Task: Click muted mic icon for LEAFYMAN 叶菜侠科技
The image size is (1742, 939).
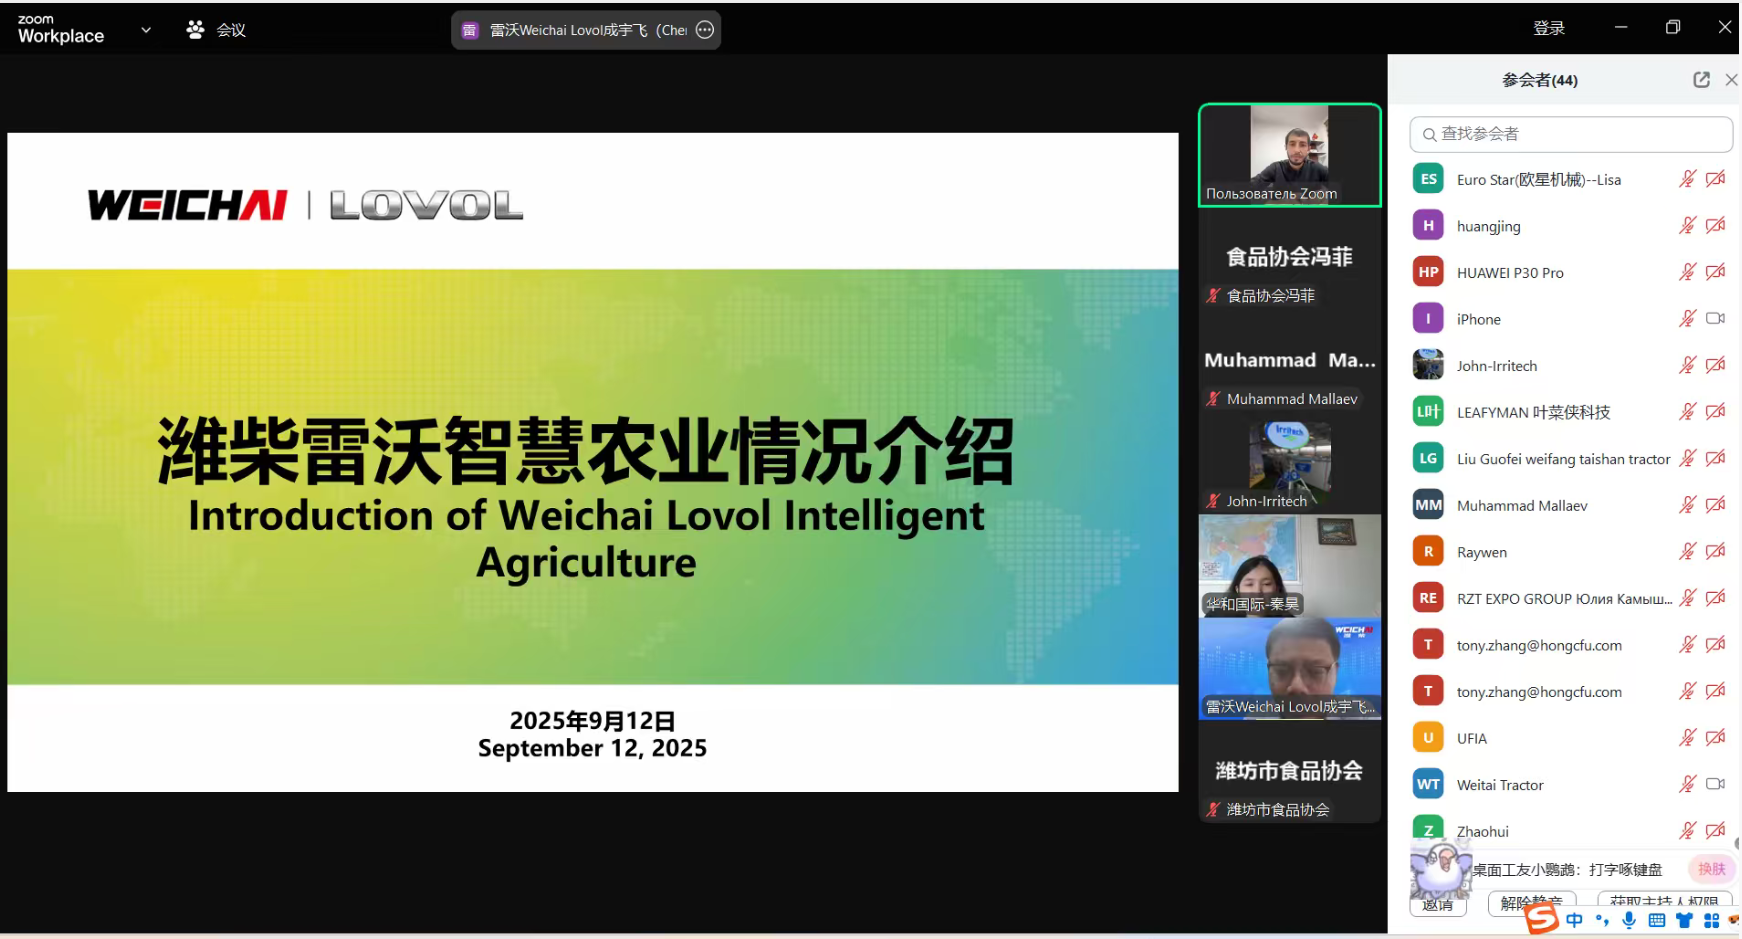Action: 1687,412
